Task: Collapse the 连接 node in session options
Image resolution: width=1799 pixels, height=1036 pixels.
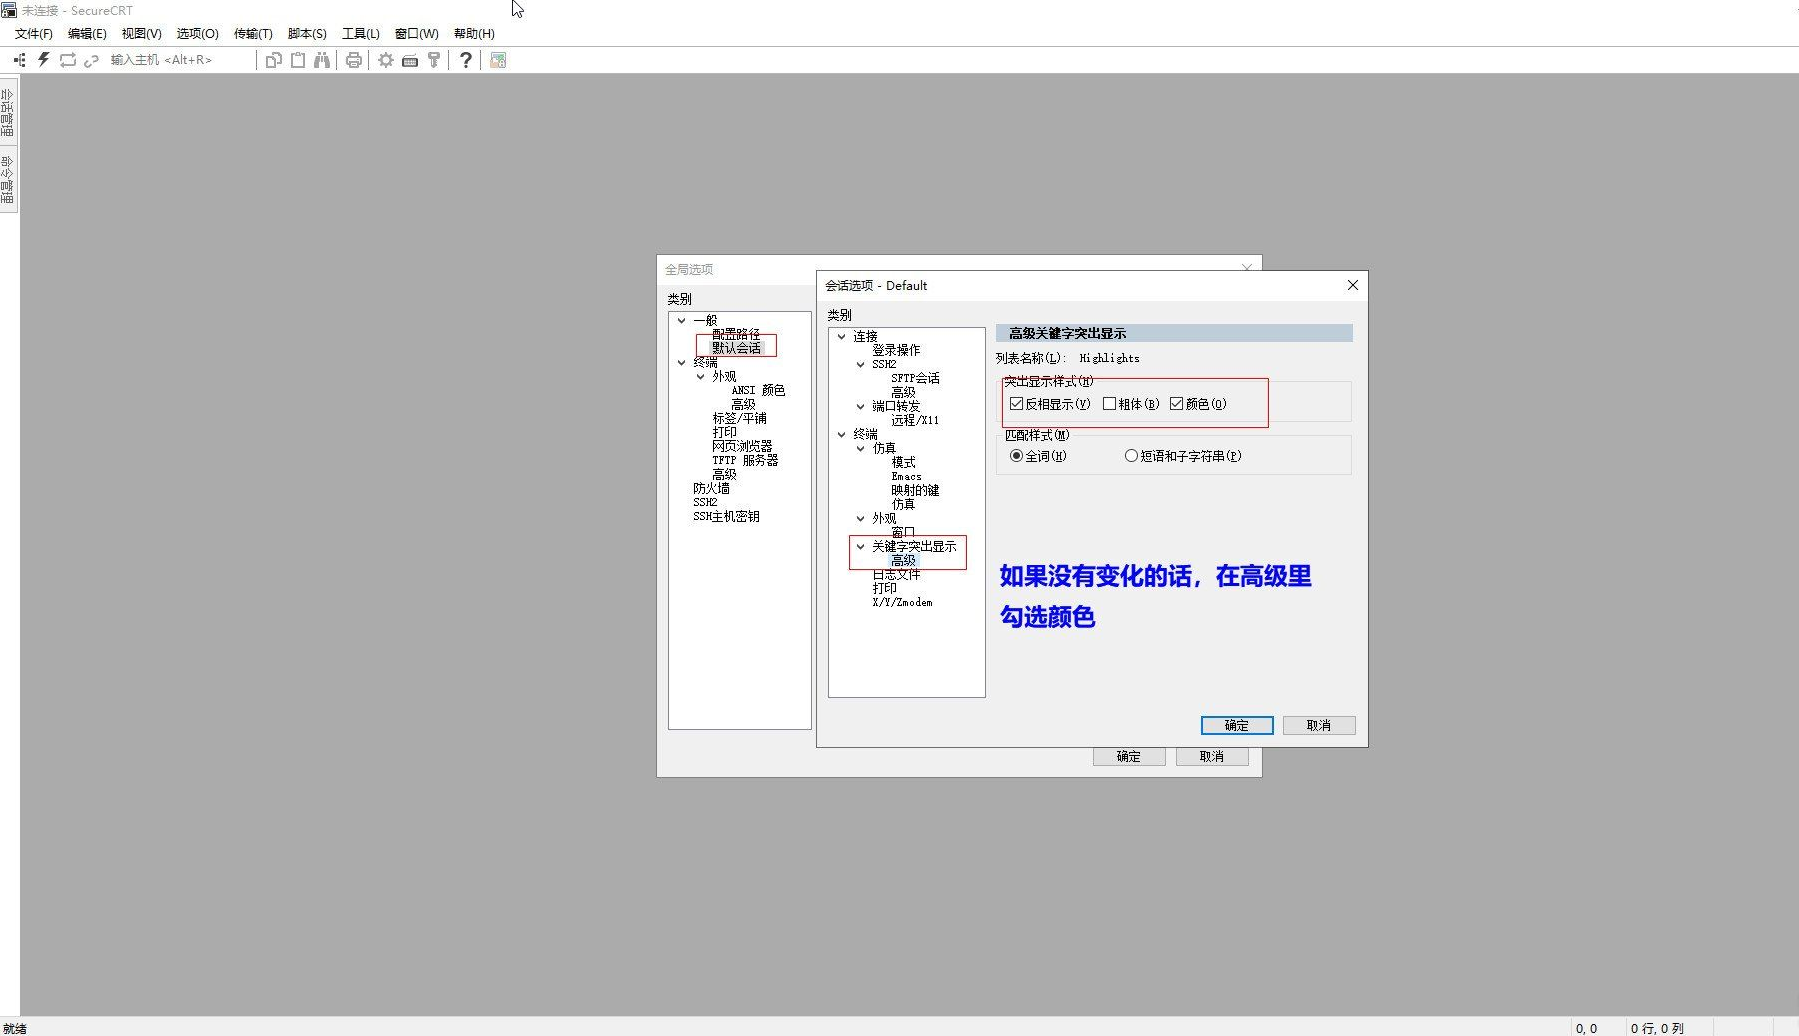Action: (842, 337)
